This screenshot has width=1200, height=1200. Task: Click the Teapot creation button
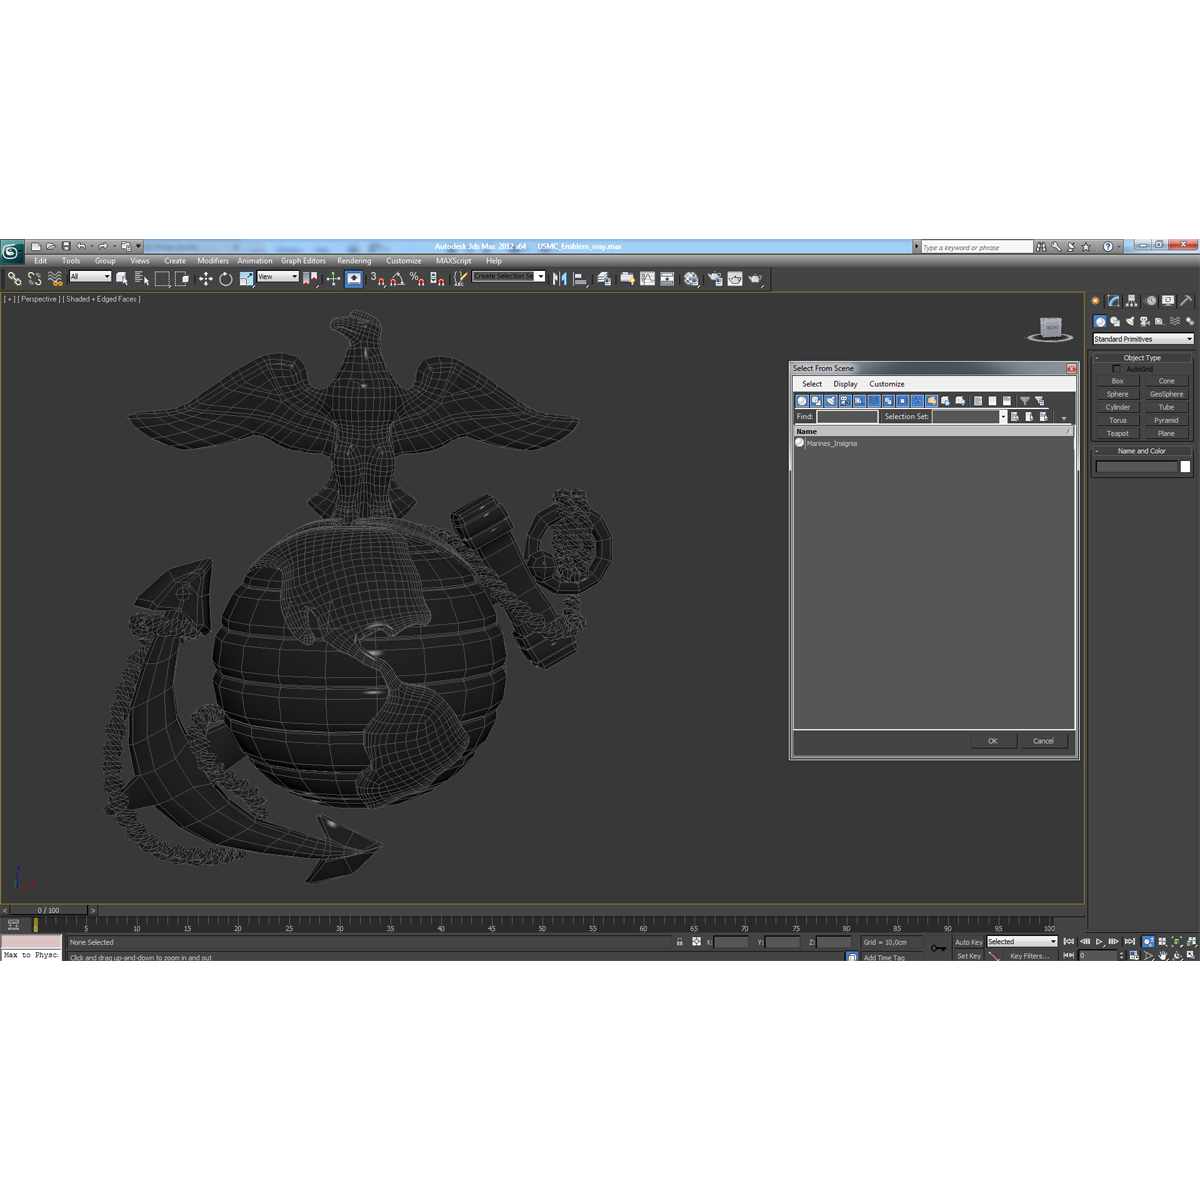1117,433
